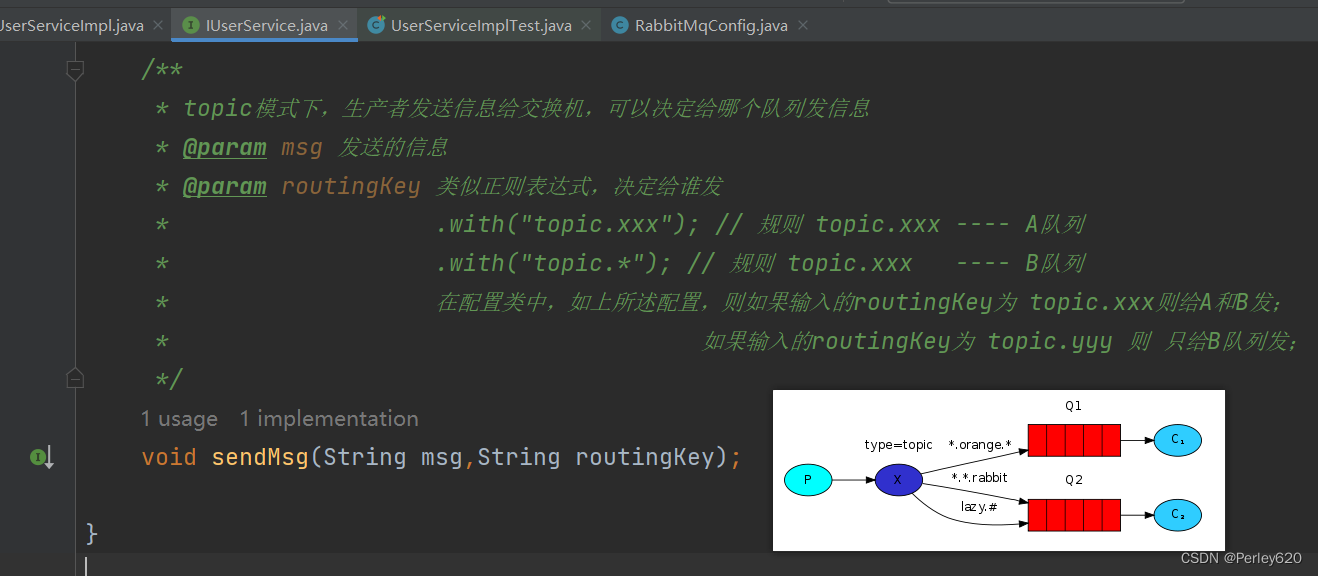Switch to the IUserService.java tab
Screen dimensions: 1318x576
click(266, 25)
